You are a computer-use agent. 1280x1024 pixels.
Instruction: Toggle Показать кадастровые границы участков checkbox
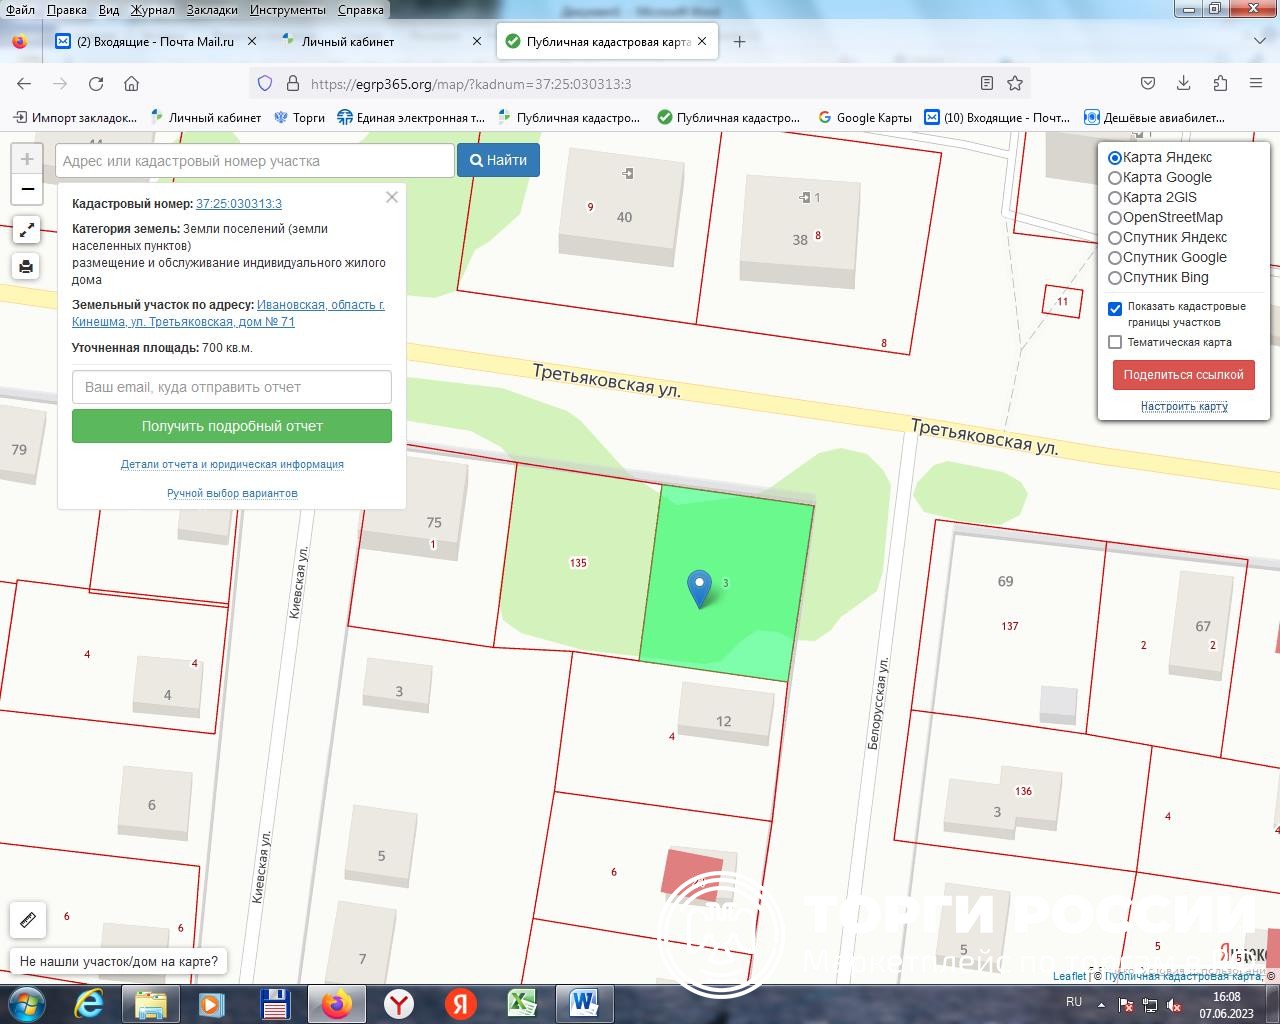point(1115,308)
